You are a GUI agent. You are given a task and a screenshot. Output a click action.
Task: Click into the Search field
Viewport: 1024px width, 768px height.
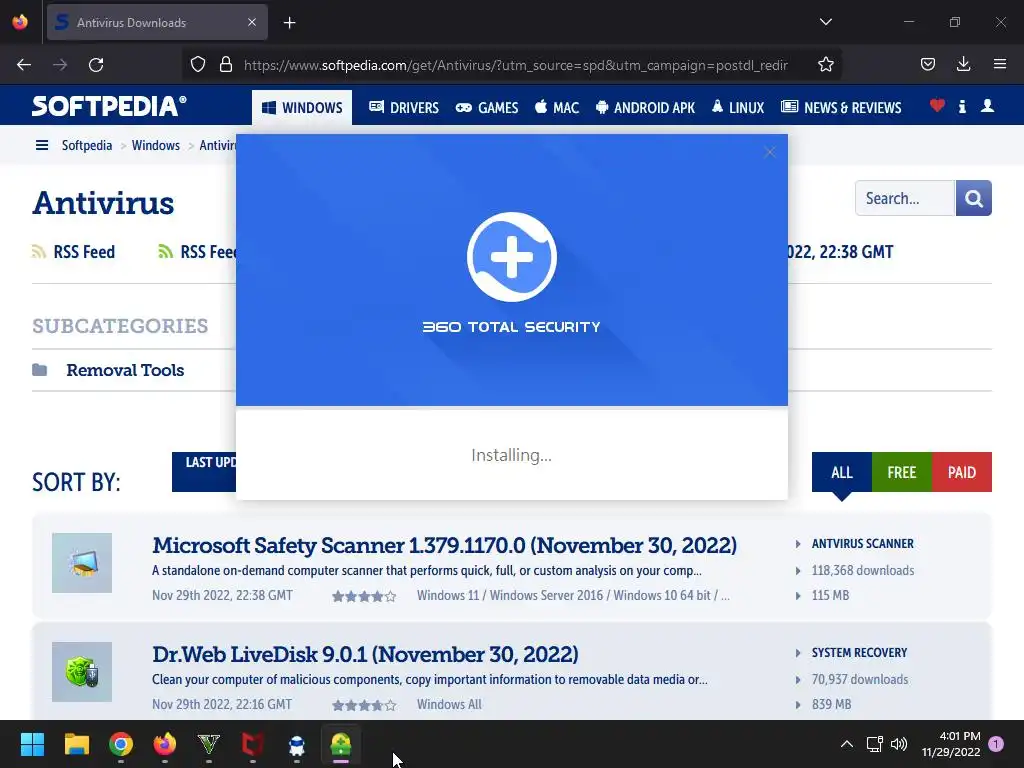(x=904, y=198)
